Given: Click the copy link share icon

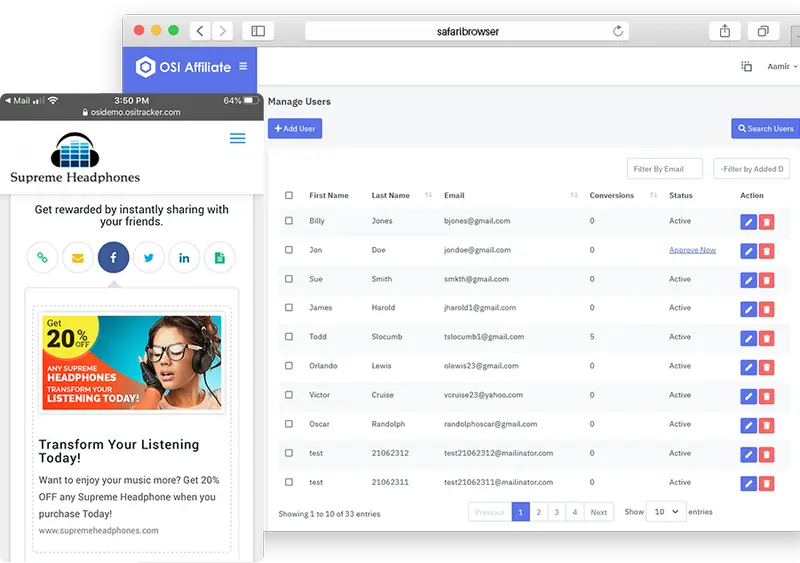Looking at the screenshot, I should pyautogui.click(x=42, y=258).
